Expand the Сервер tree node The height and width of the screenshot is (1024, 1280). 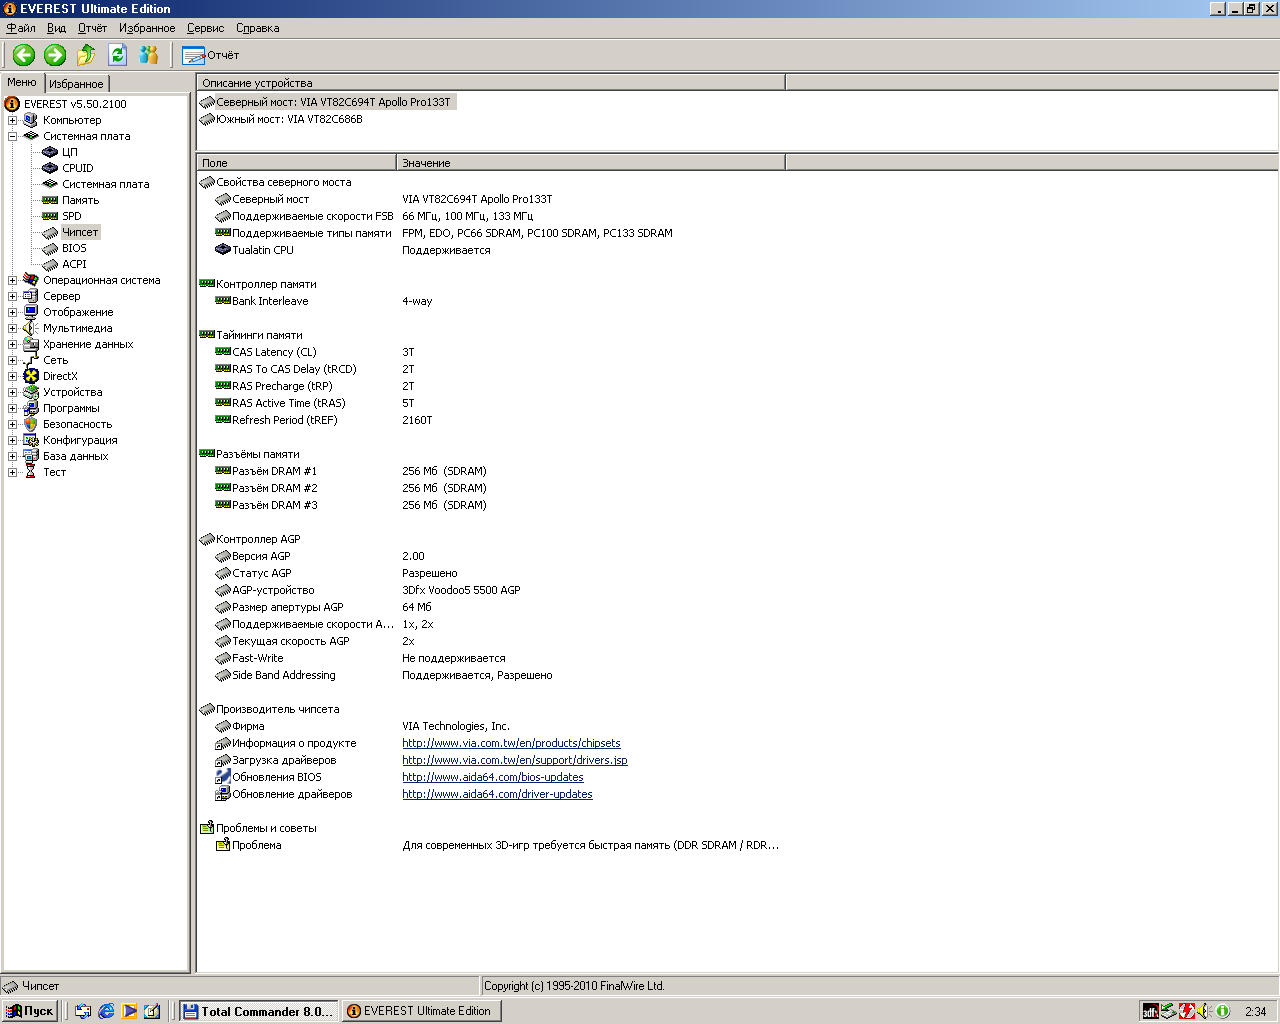pyautogui.click(x=12, y=296)
